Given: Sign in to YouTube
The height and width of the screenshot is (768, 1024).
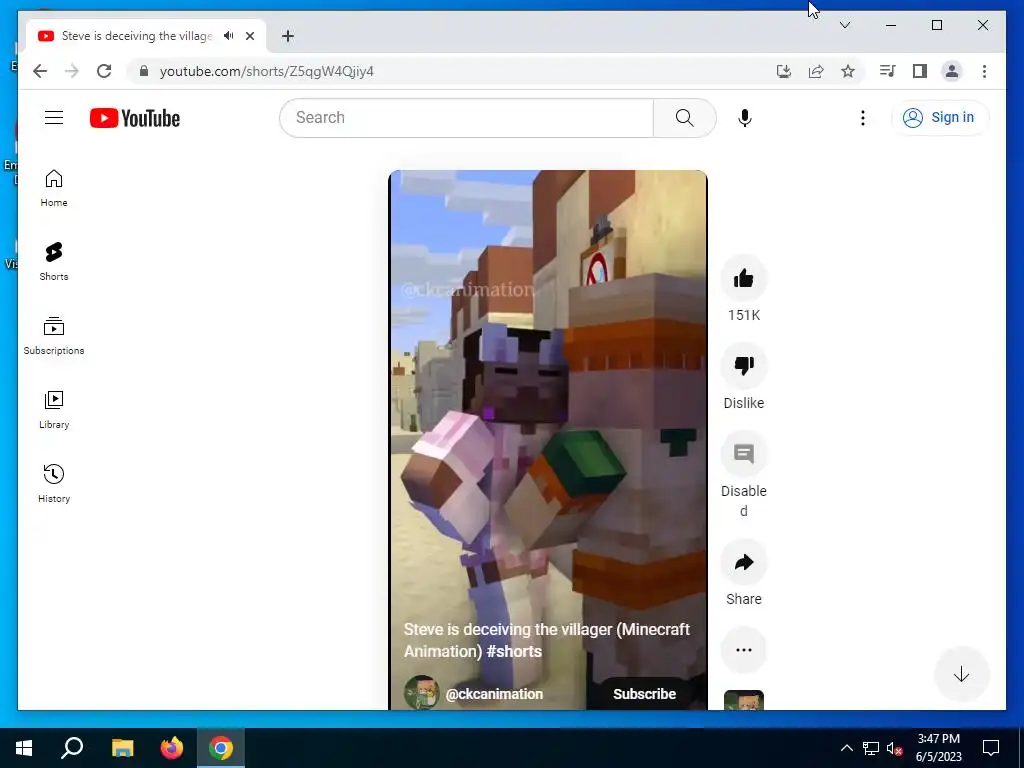Looking at the screenshot, I should [x=940, y=118].
